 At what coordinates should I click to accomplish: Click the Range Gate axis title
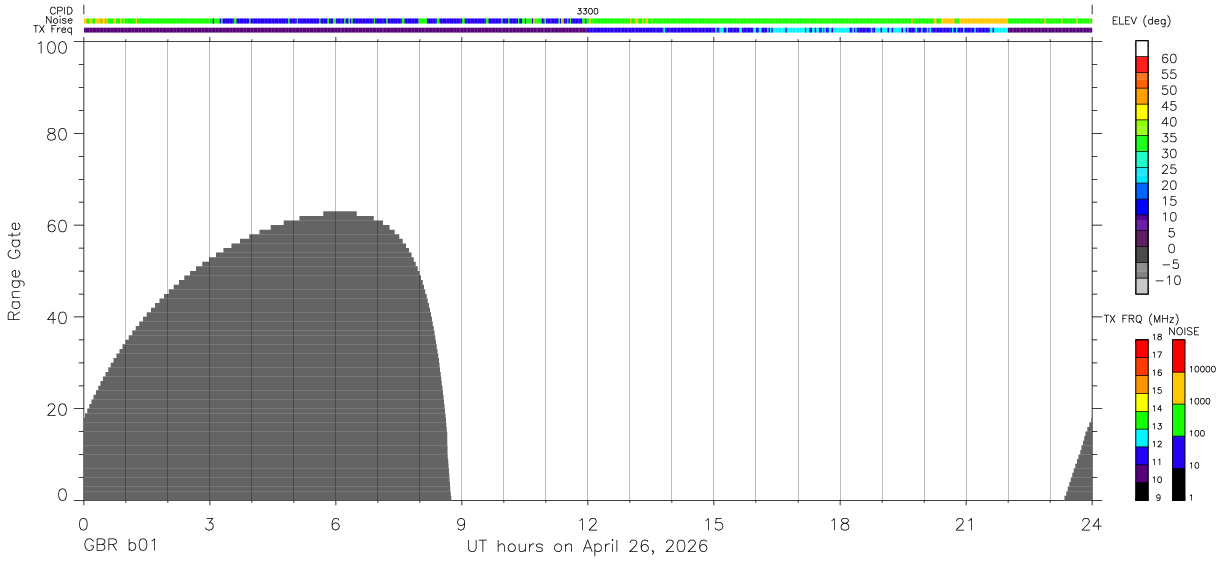tap(15, 271)
